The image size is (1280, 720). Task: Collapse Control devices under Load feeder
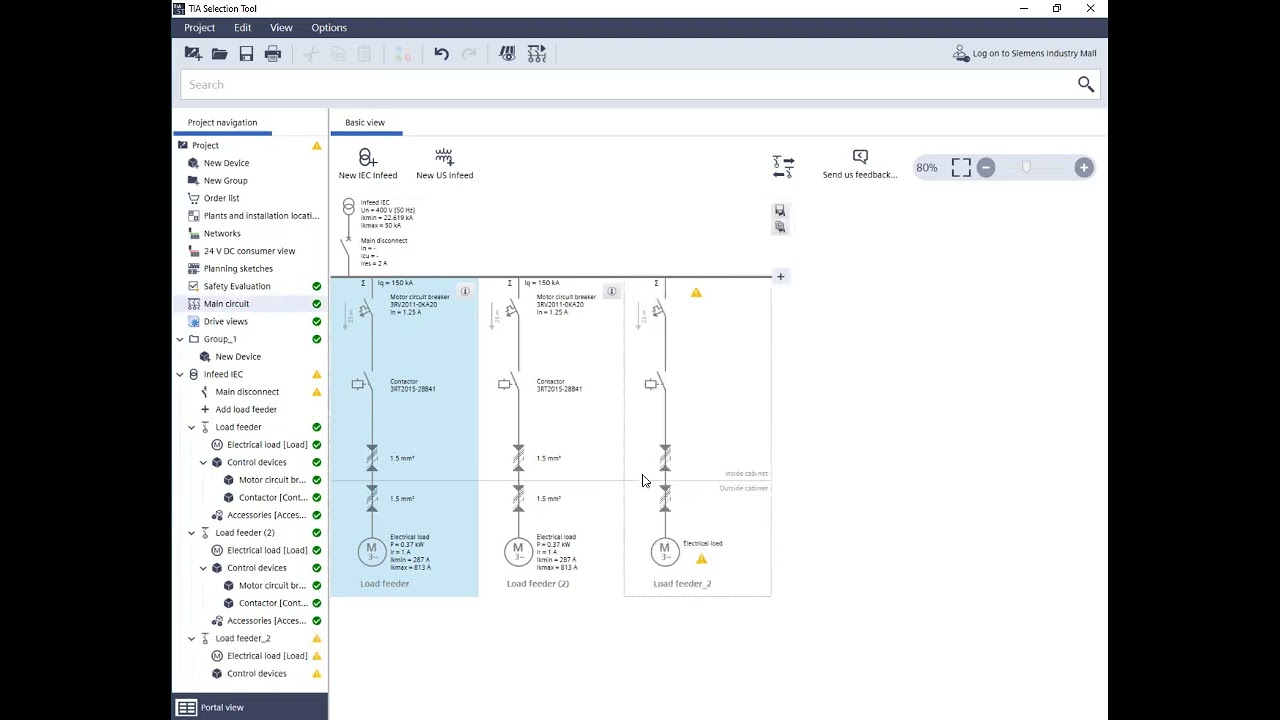(x=203, y=462)
